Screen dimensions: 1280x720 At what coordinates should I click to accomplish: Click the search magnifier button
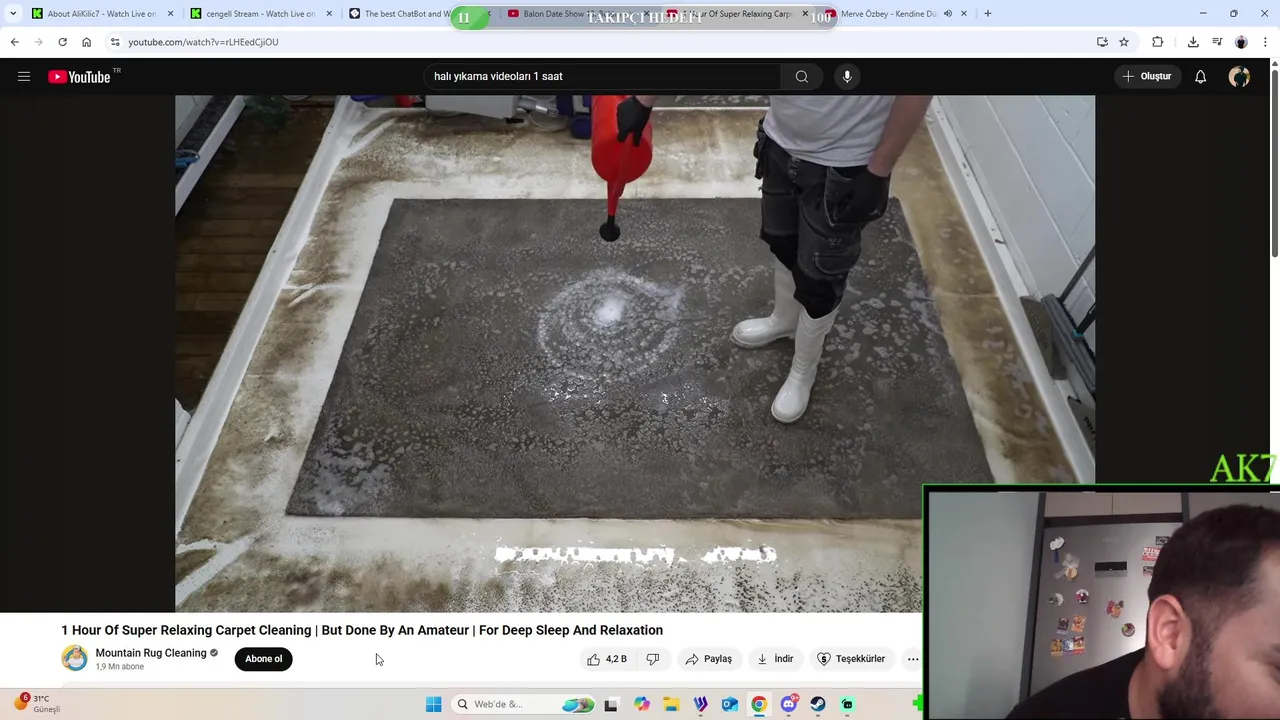[x=801, y=76]
